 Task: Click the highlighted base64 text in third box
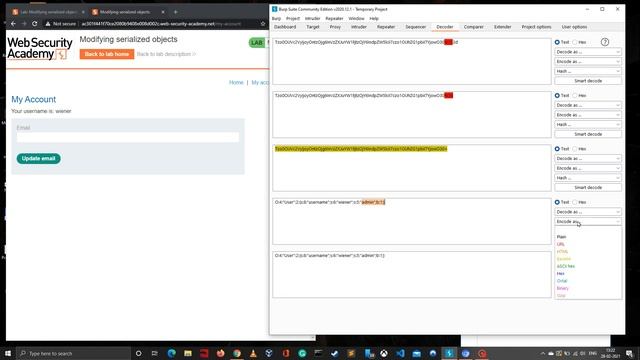pyautogui.click(x=361, y=149)
